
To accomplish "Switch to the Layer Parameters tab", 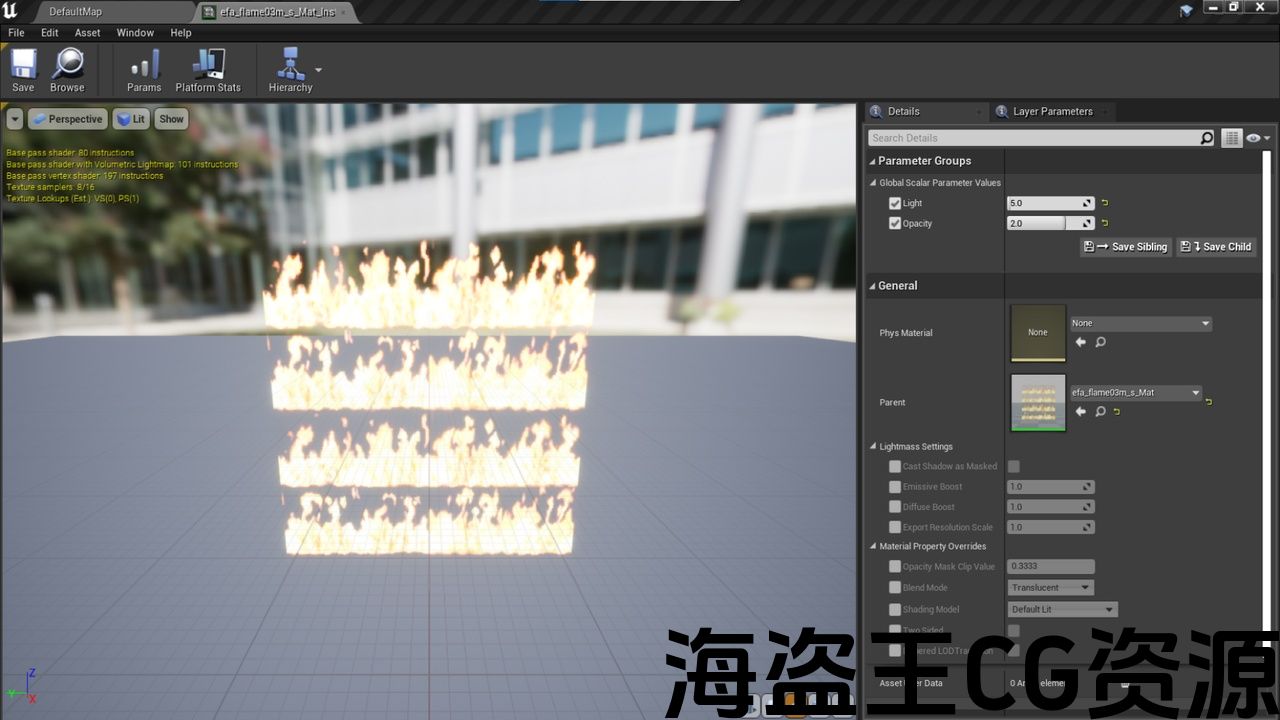I will 1051,111.
